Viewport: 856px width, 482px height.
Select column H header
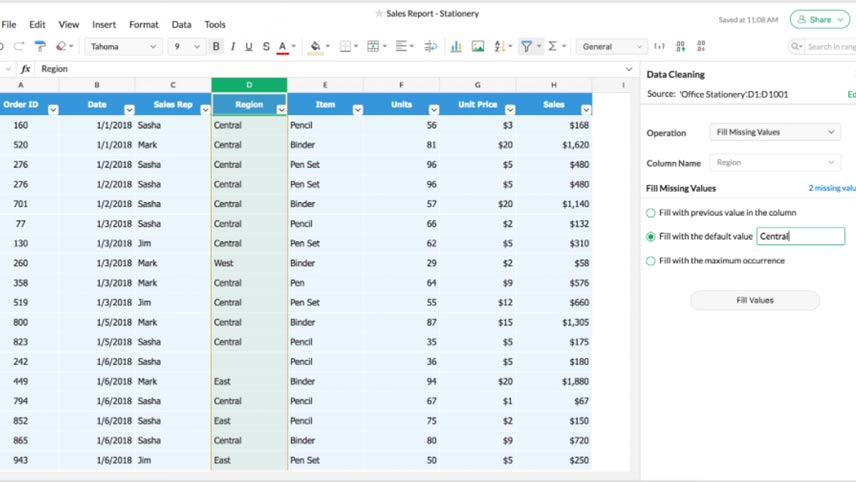click(x=554, y=85)
